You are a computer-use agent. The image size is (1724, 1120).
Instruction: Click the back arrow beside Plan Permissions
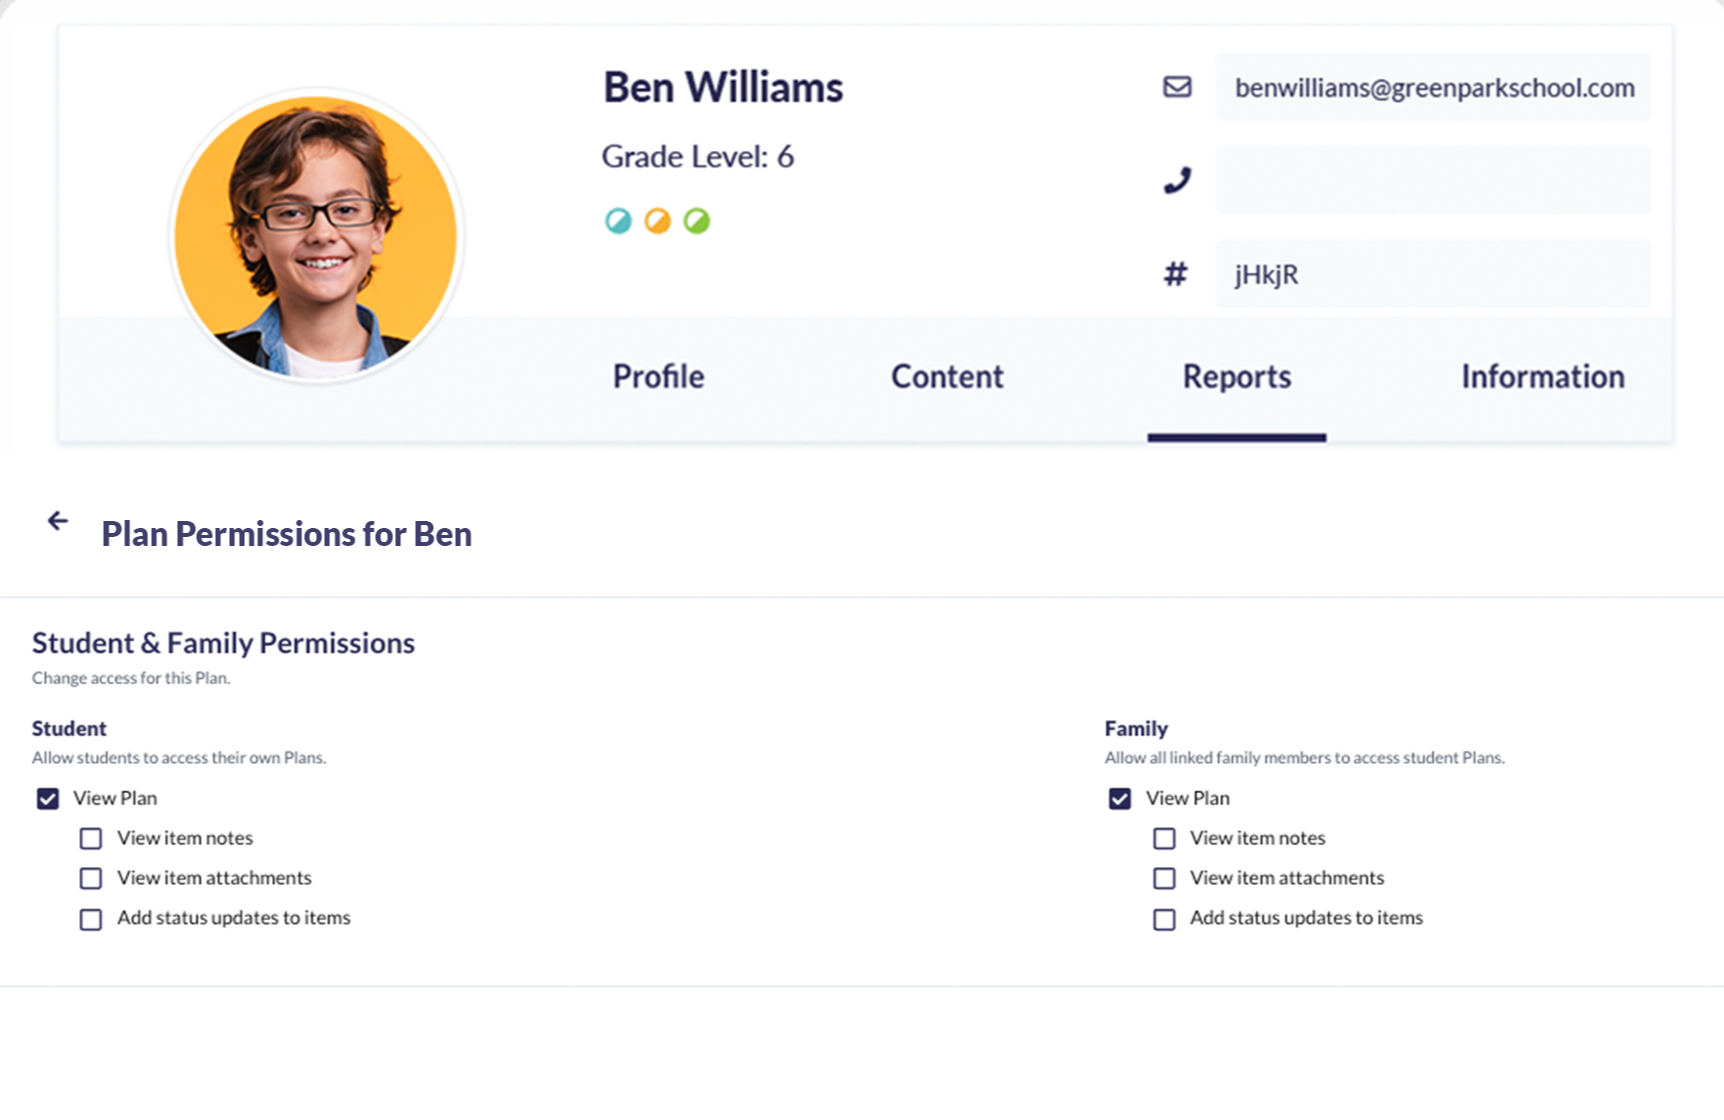tap(58, 521)
